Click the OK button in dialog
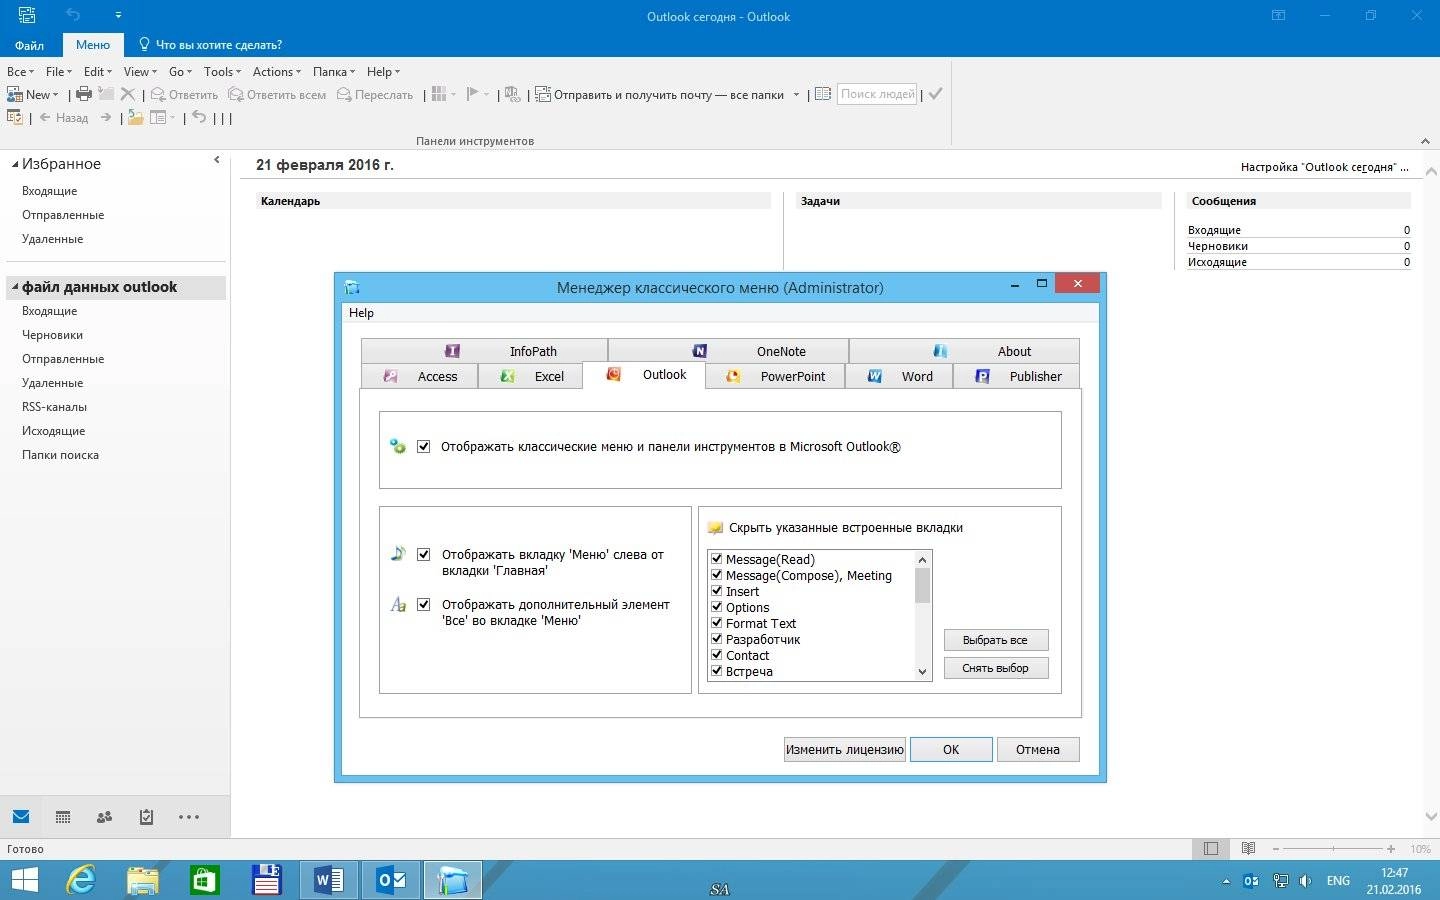The width and height of the screenshot is (1440, 900). [x=951, y=749]
